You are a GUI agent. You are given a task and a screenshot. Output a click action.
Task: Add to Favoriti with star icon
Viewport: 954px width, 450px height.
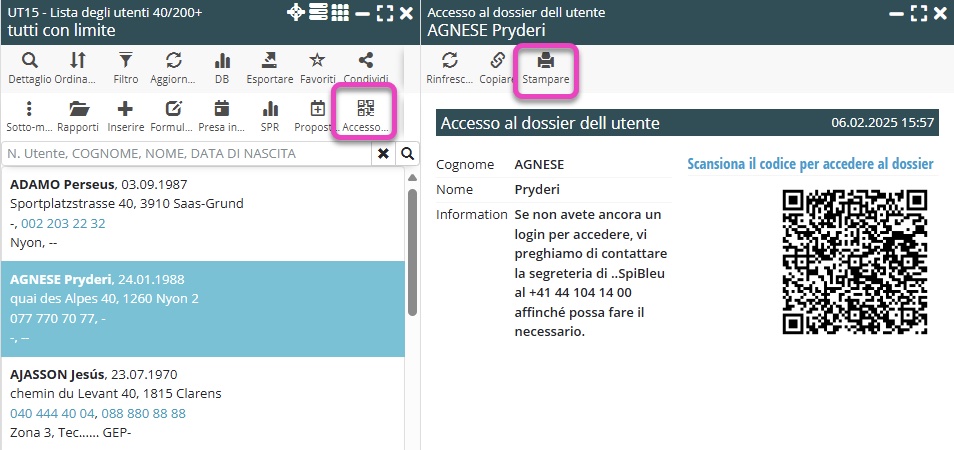tap(317, 68)
